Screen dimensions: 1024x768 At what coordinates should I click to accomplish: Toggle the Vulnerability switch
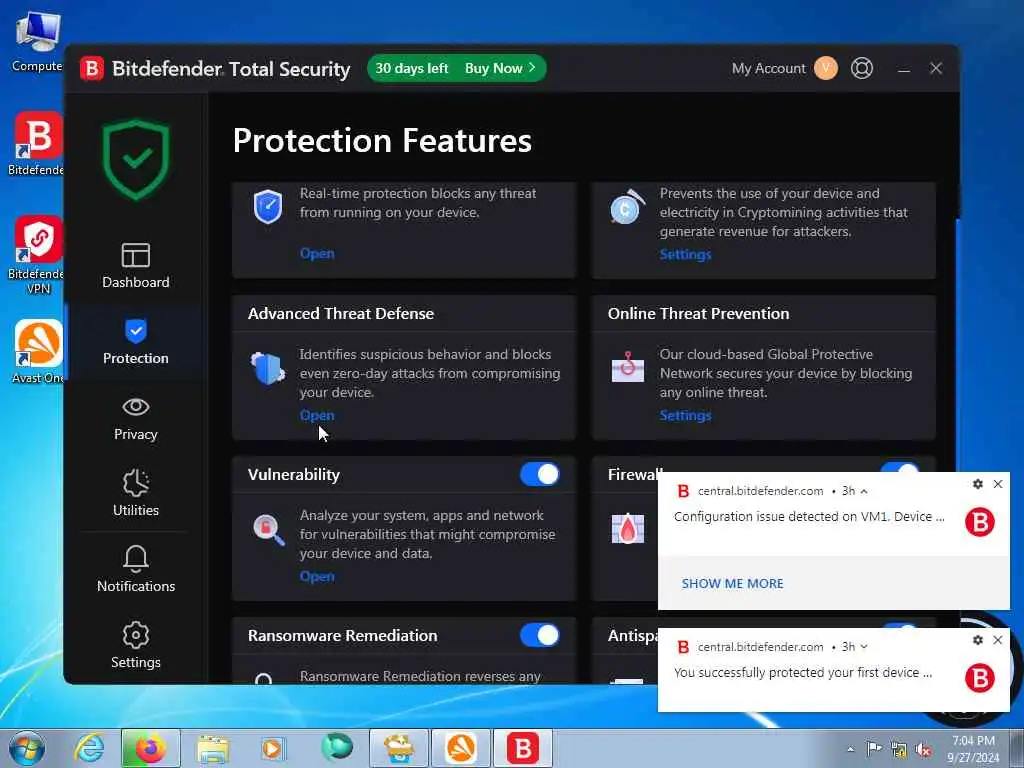pyautogui.click(x=540, y=474)
